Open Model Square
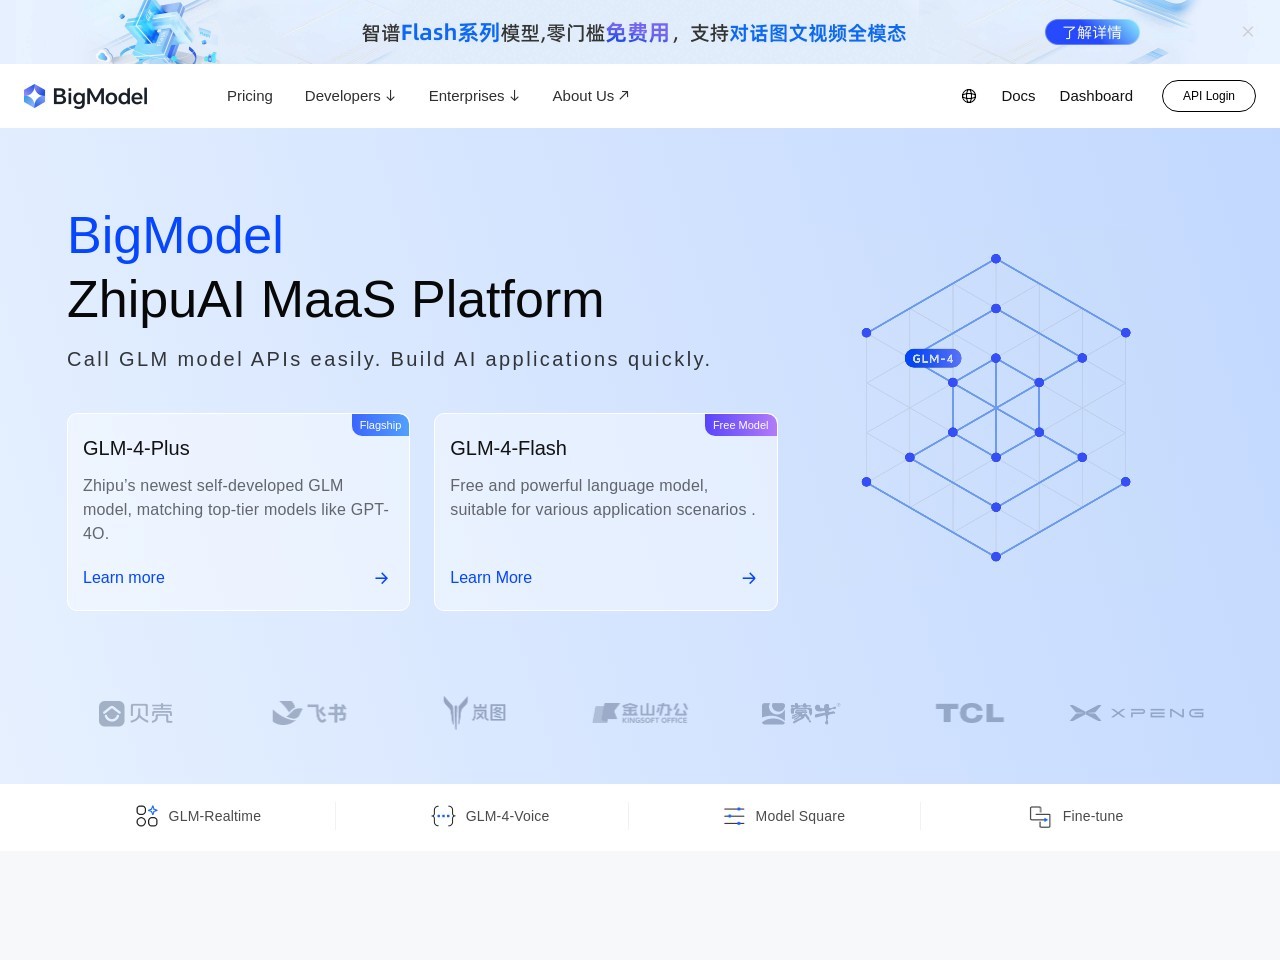 coord(800,816)
